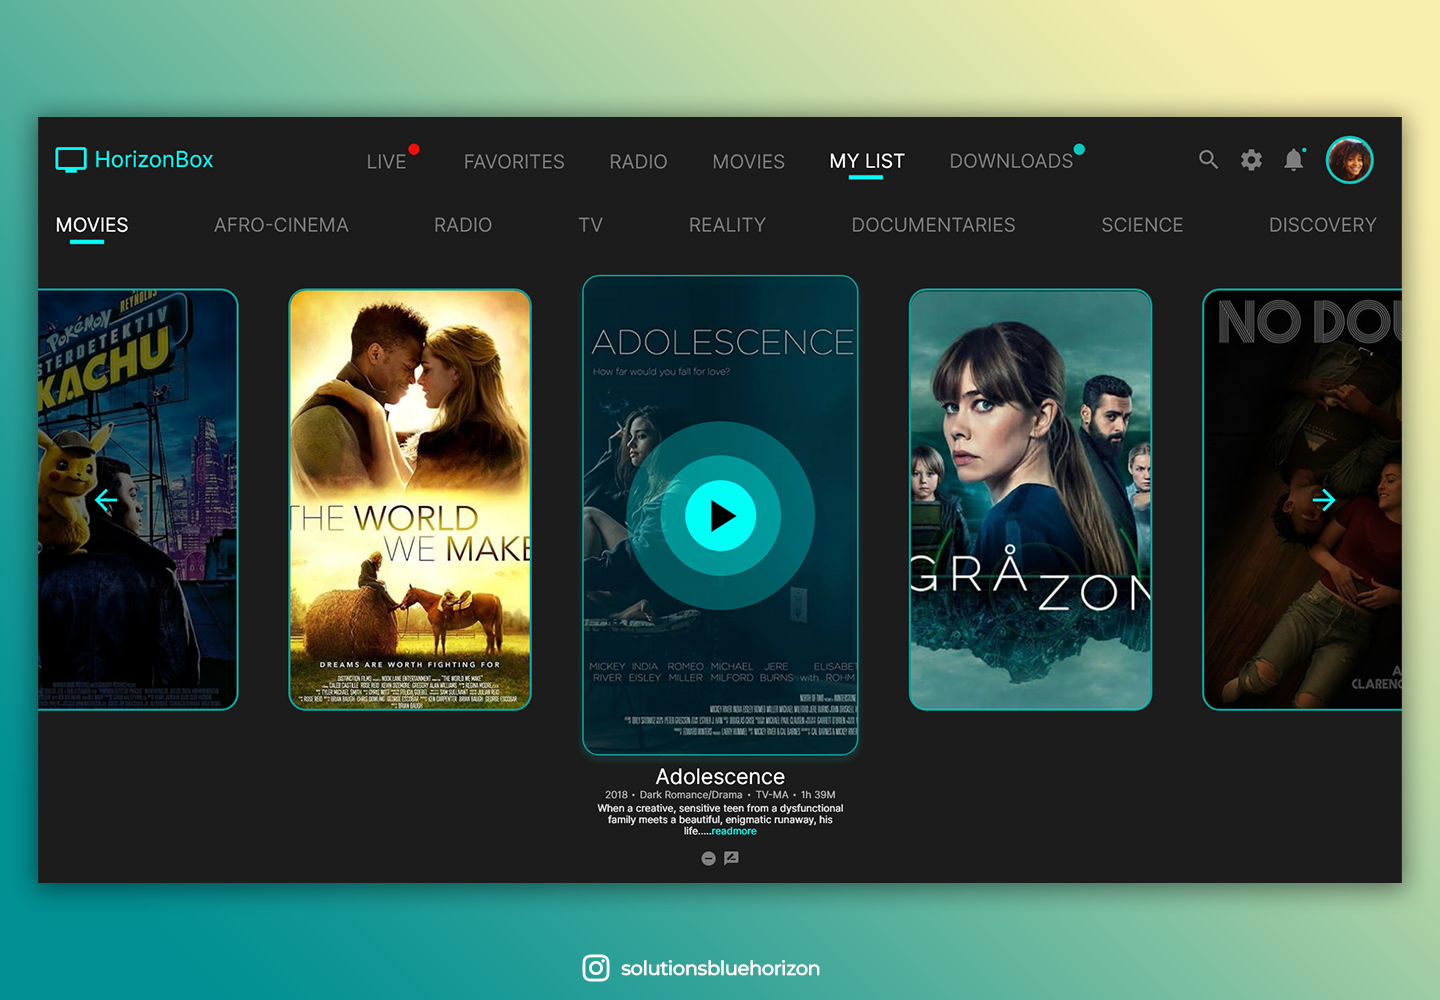The image size is (1440, 1000).
Task: Remove Adolescence from list with minus icon
Action: (708, 858)
